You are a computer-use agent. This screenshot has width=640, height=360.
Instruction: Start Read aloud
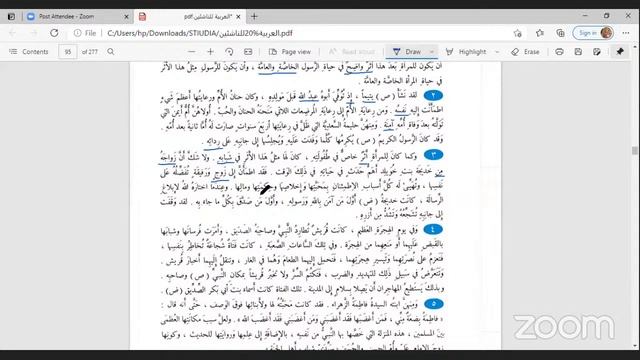click(x=352, y=52)
